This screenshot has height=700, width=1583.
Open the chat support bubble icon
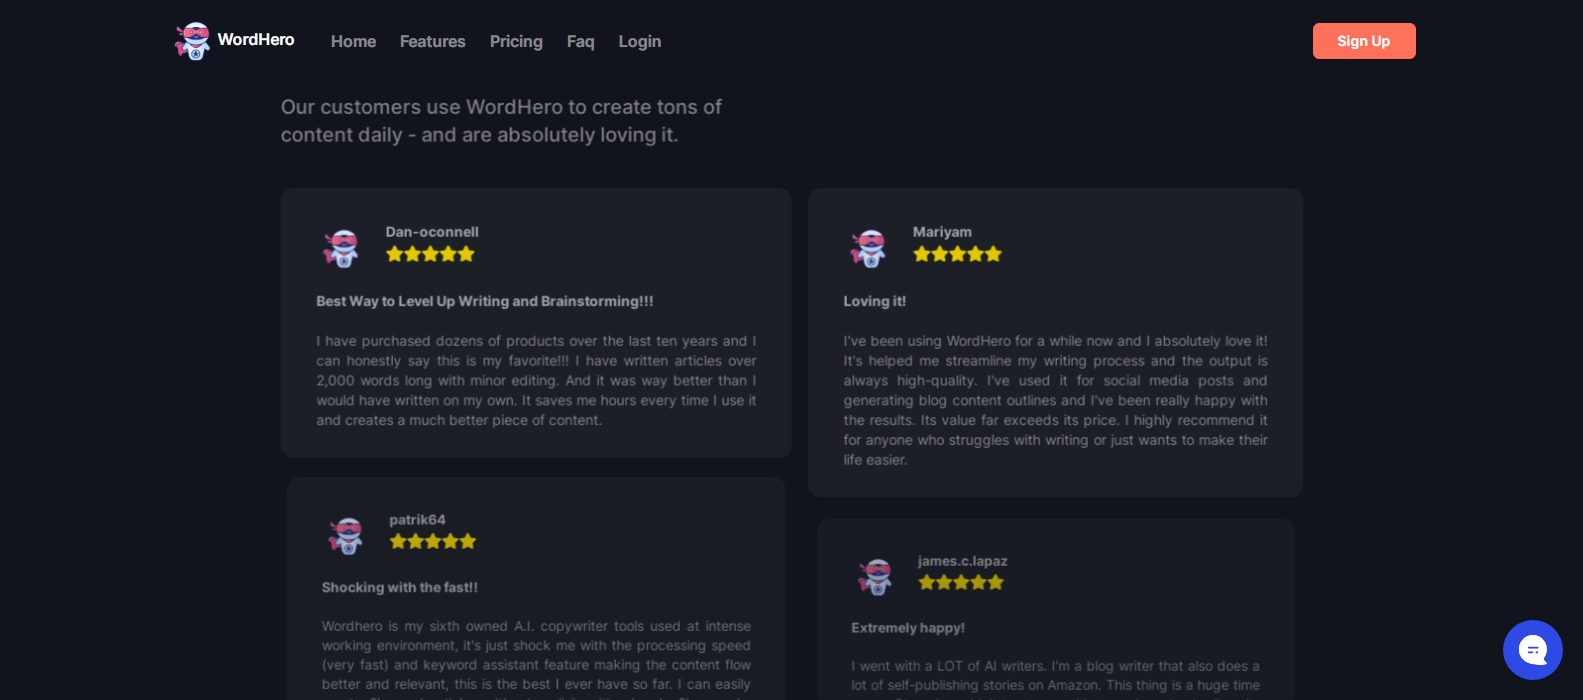coord(1532,649)
